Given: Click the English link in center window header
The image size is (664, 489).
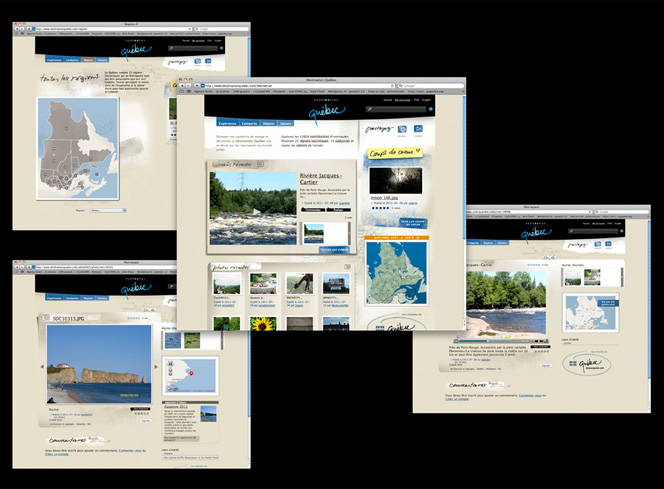Looking at the screenshot, I should [x=426, y=100].
